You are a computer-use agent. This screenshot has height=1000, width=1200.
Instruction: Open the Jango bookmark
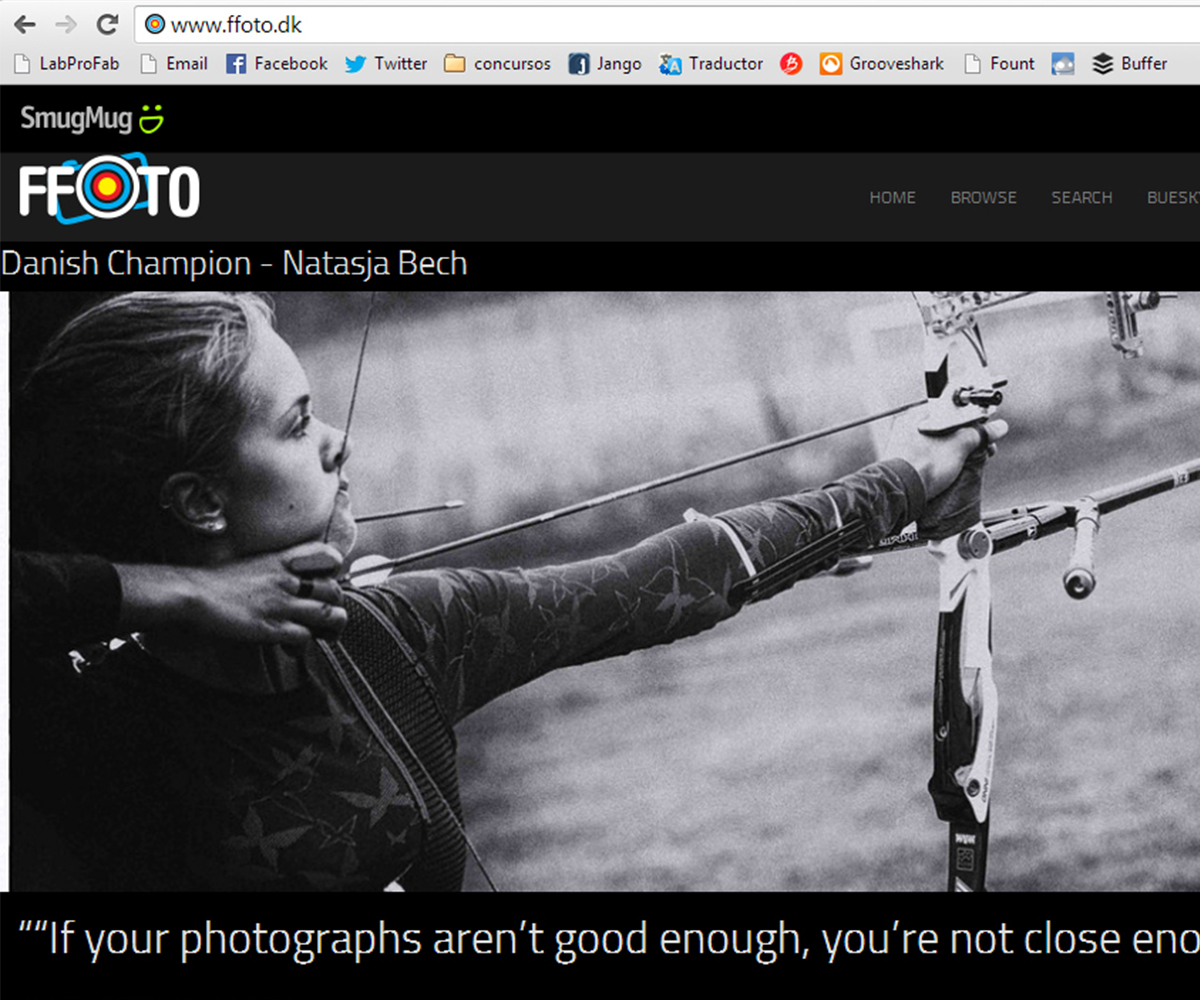coord(605,64)
